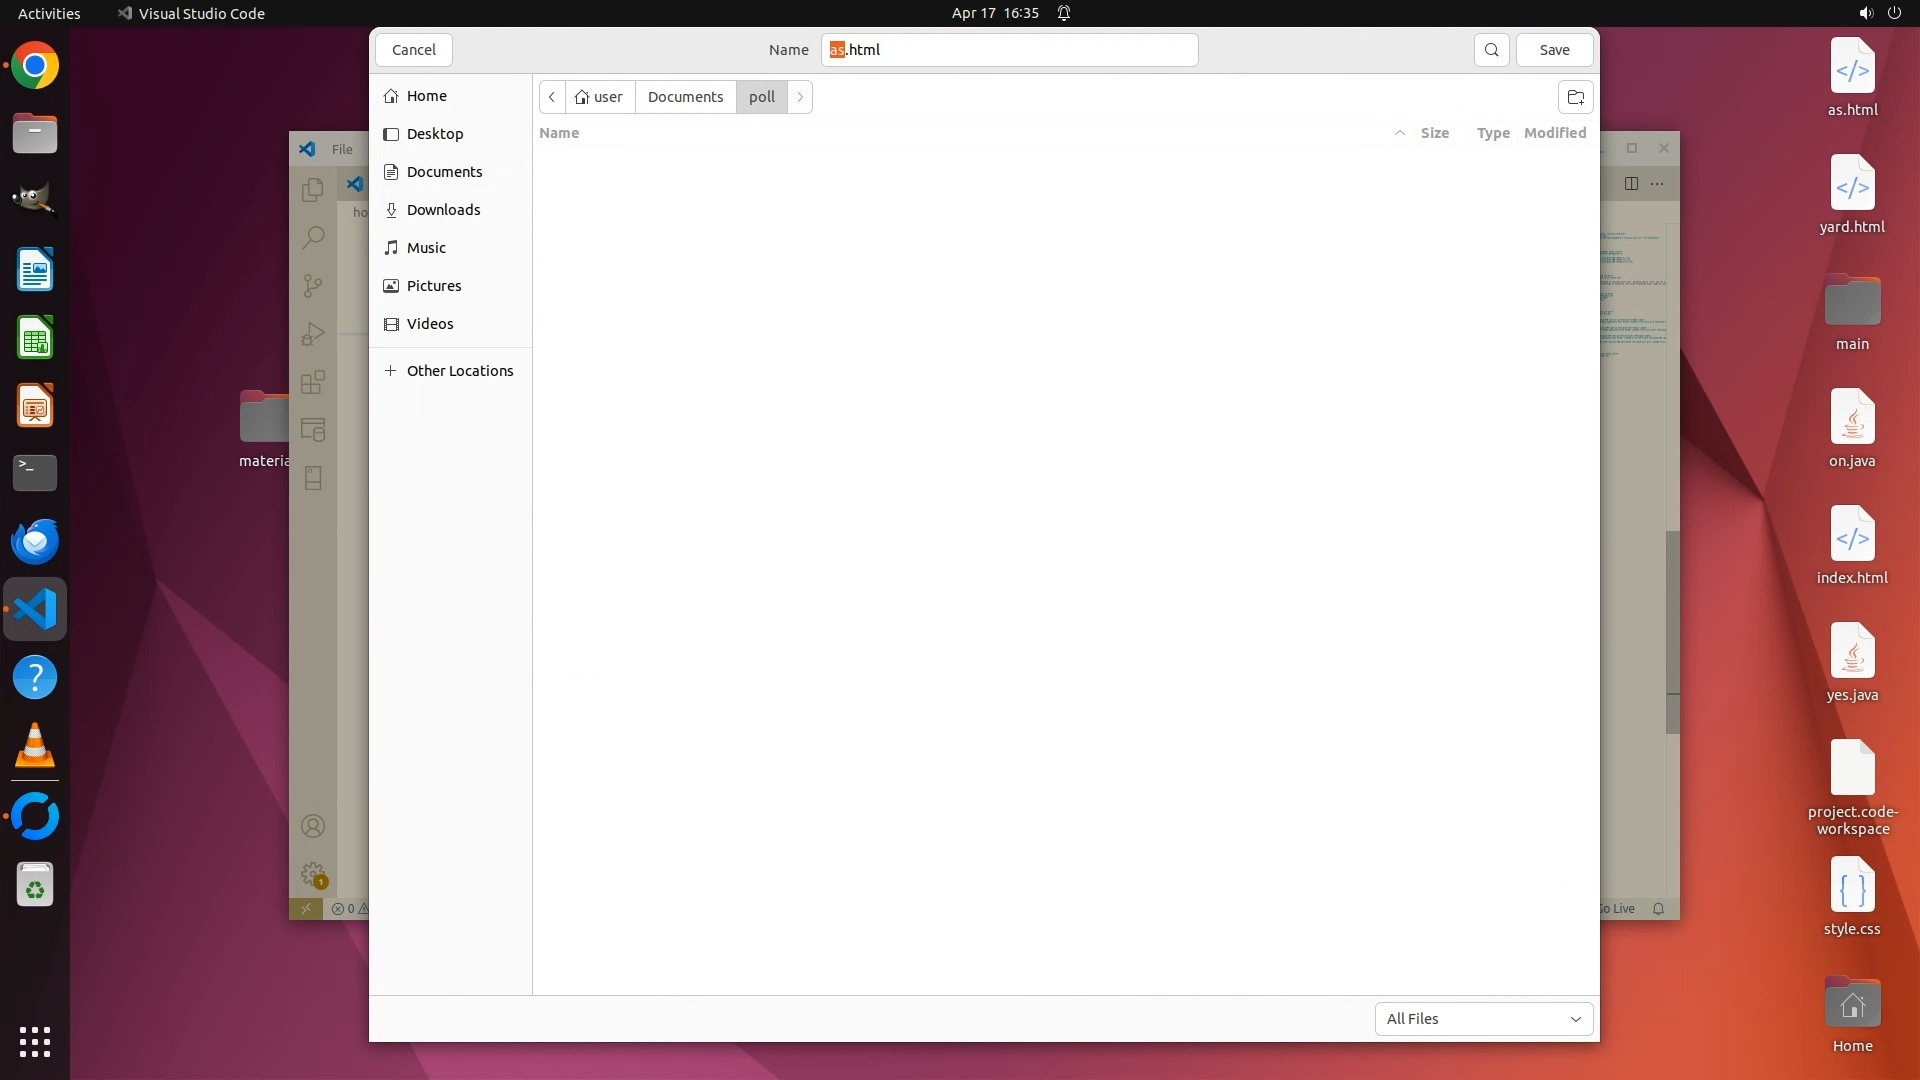Launch Google Chrome from the dock
Screen dimensions: 1920x1080
click(35, 66)
